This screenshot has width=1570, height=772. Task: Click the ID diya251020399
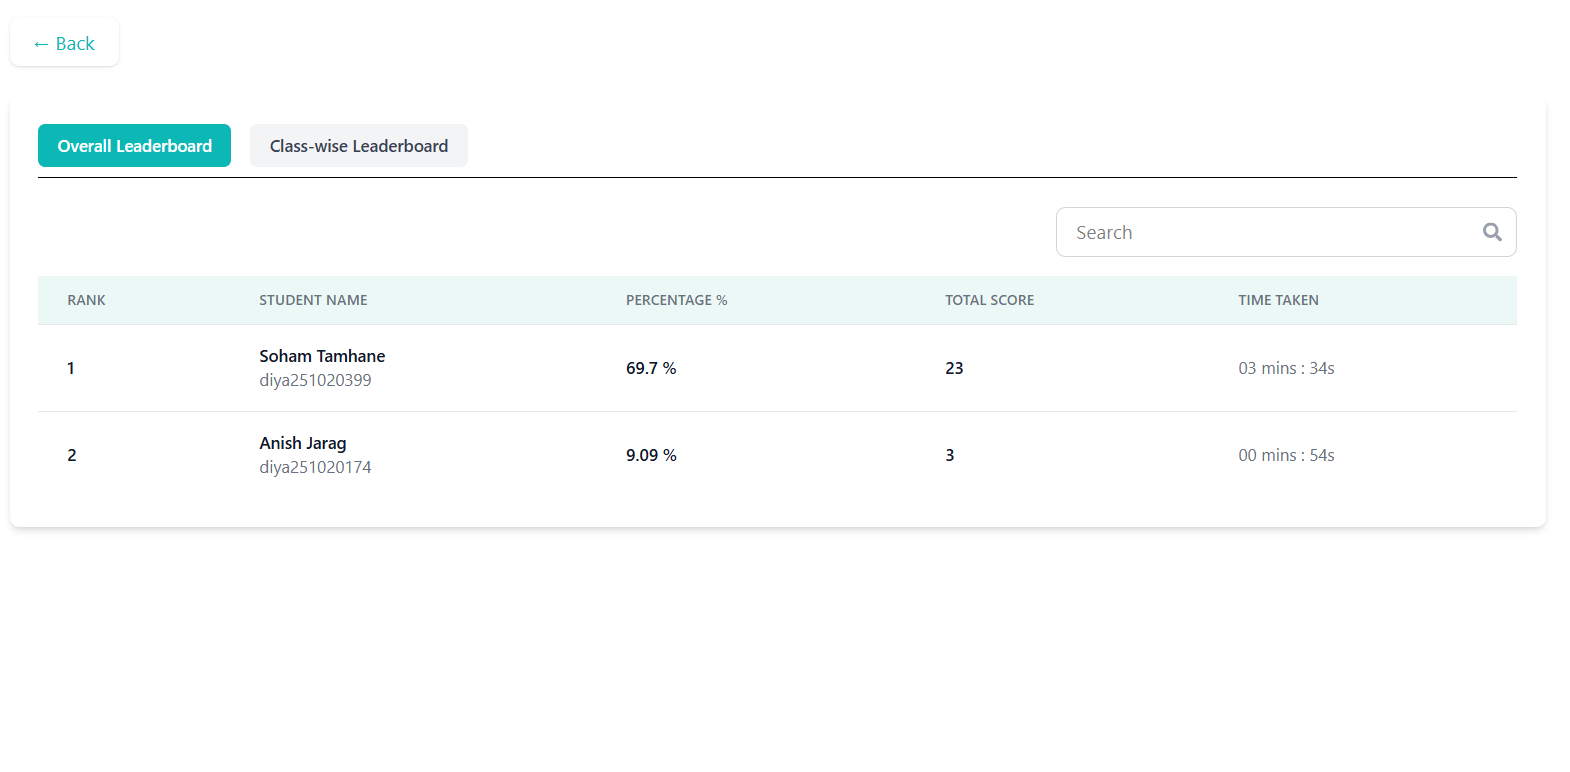tap(315, 380)
